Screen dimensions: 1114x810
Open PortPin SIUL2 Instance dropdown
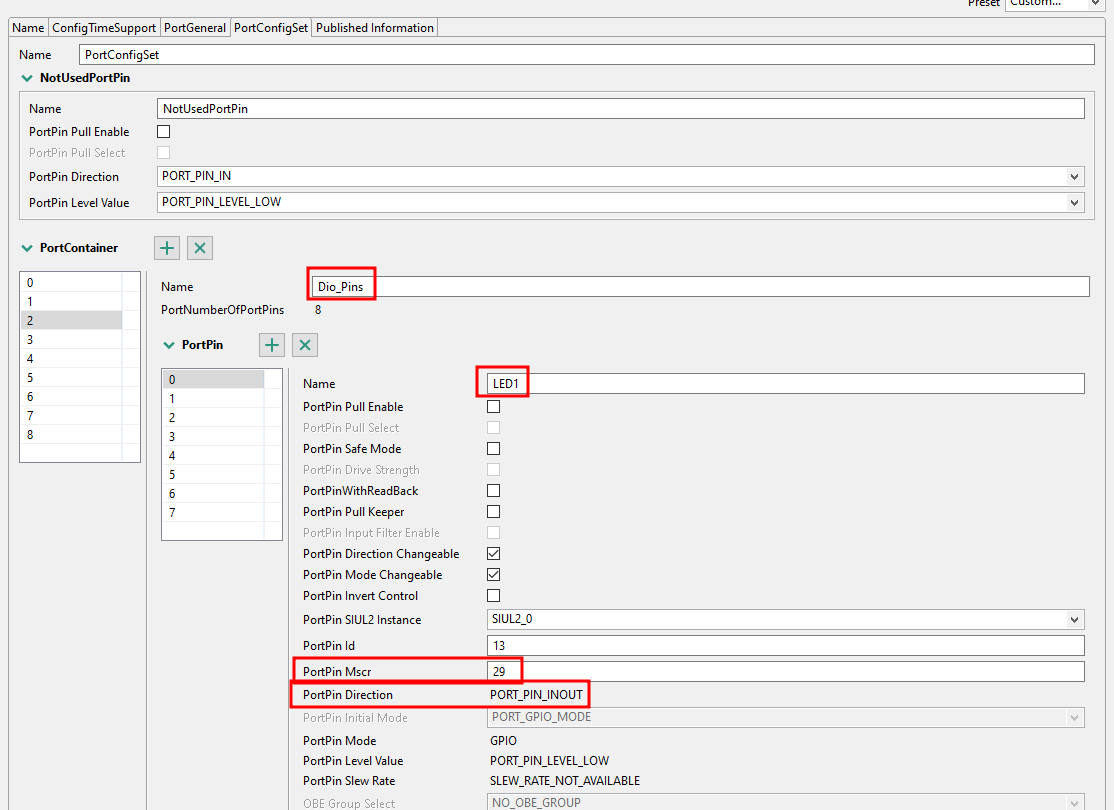pyautogui.click(x=1074, y=620)
